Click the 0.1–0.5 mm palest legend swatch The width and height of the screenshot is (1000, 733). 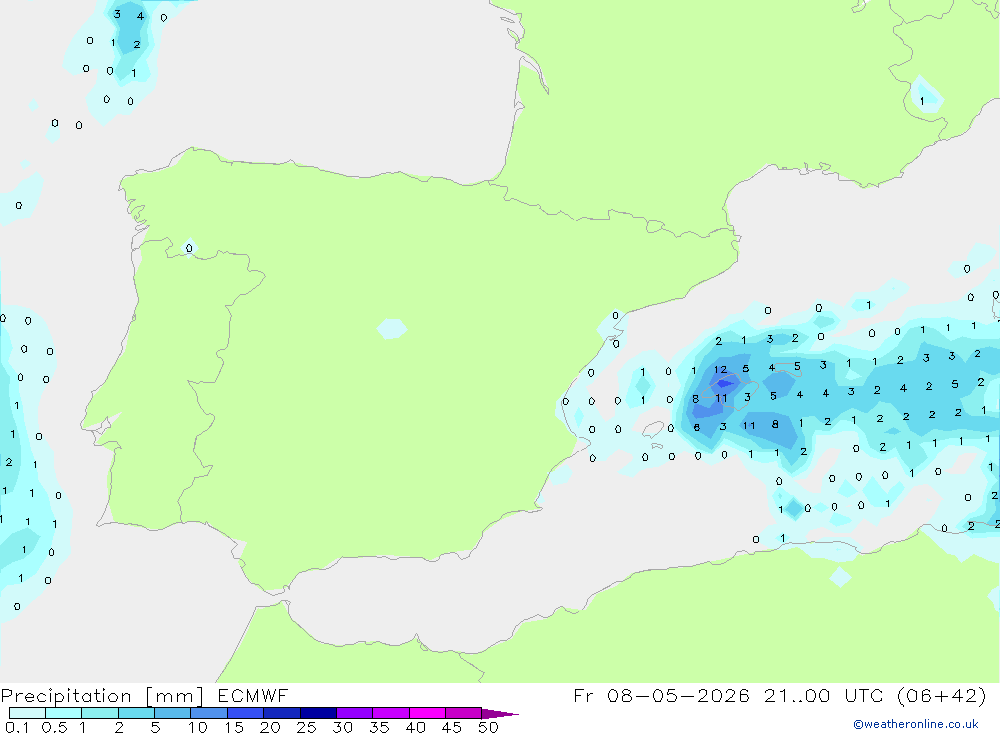(x=27, y=713)
